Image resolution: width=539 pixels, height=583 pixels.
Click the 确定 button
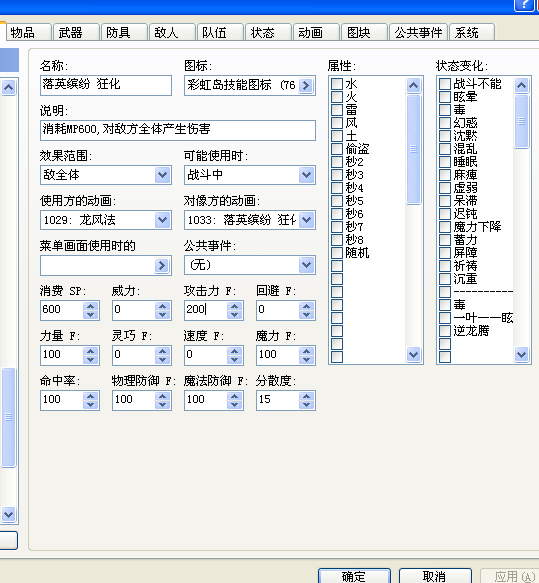coord(354,576)
